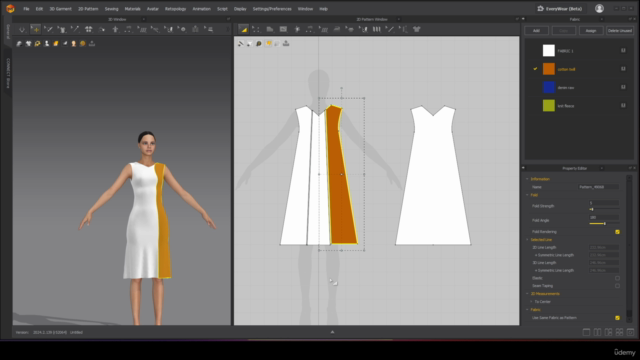Click the icon right of cotton twill row
The image size is (640, 360).
pos(623,69)
